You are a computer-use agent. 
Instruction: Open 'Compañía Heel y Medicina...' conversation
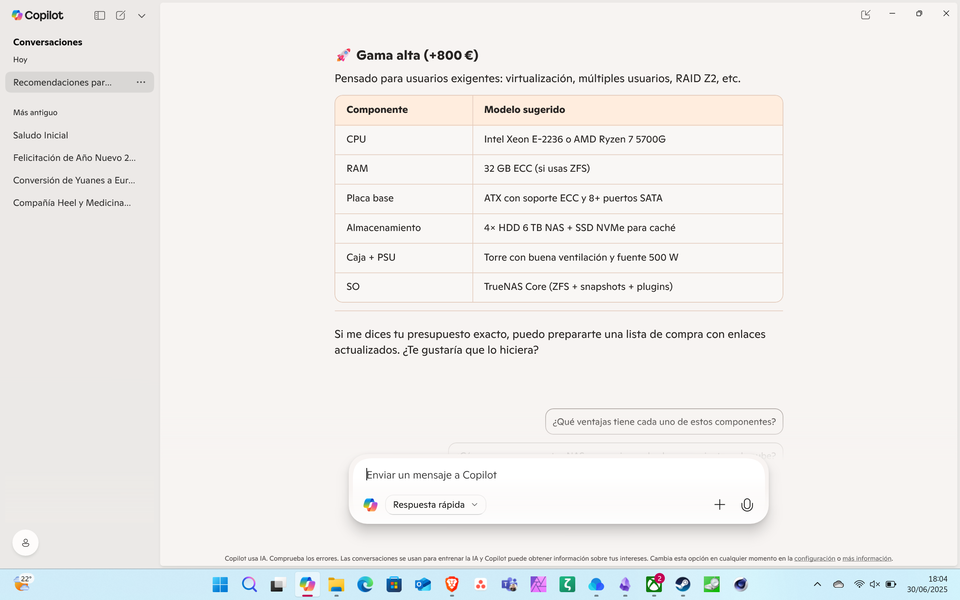coord(72,203)
